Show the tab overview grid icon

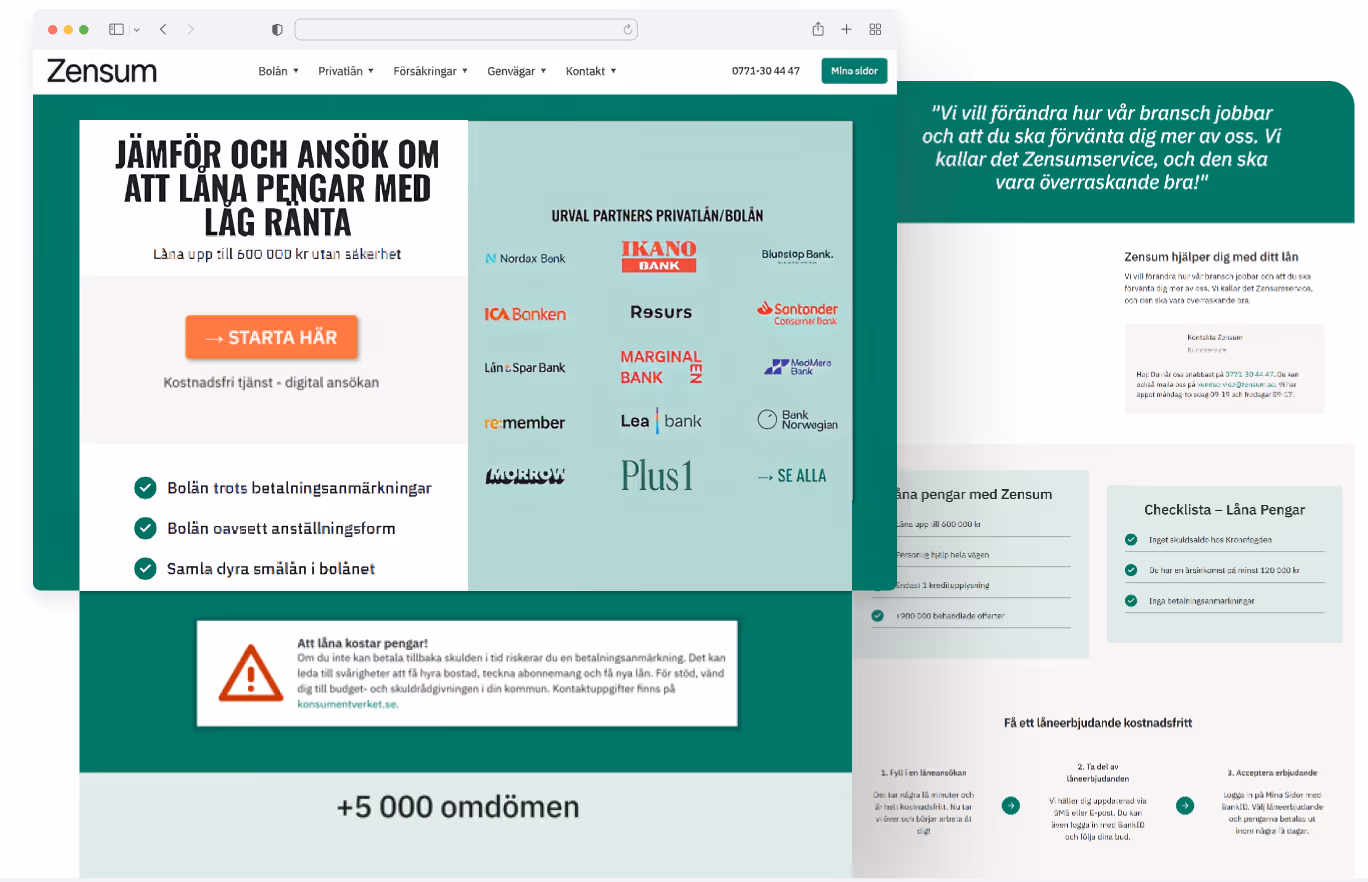[875, 30]
